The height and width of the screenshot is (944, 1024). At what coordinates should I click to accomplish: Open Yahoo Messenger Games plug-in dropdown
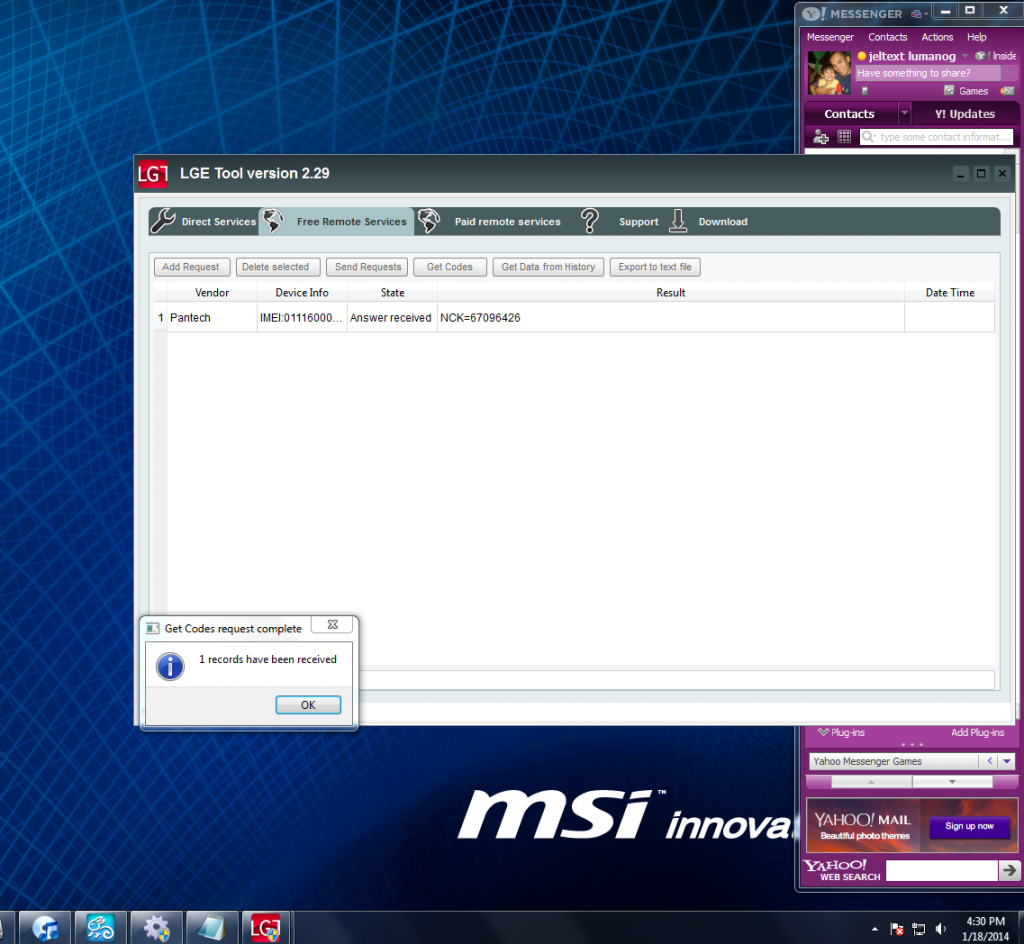point(1006,761)
